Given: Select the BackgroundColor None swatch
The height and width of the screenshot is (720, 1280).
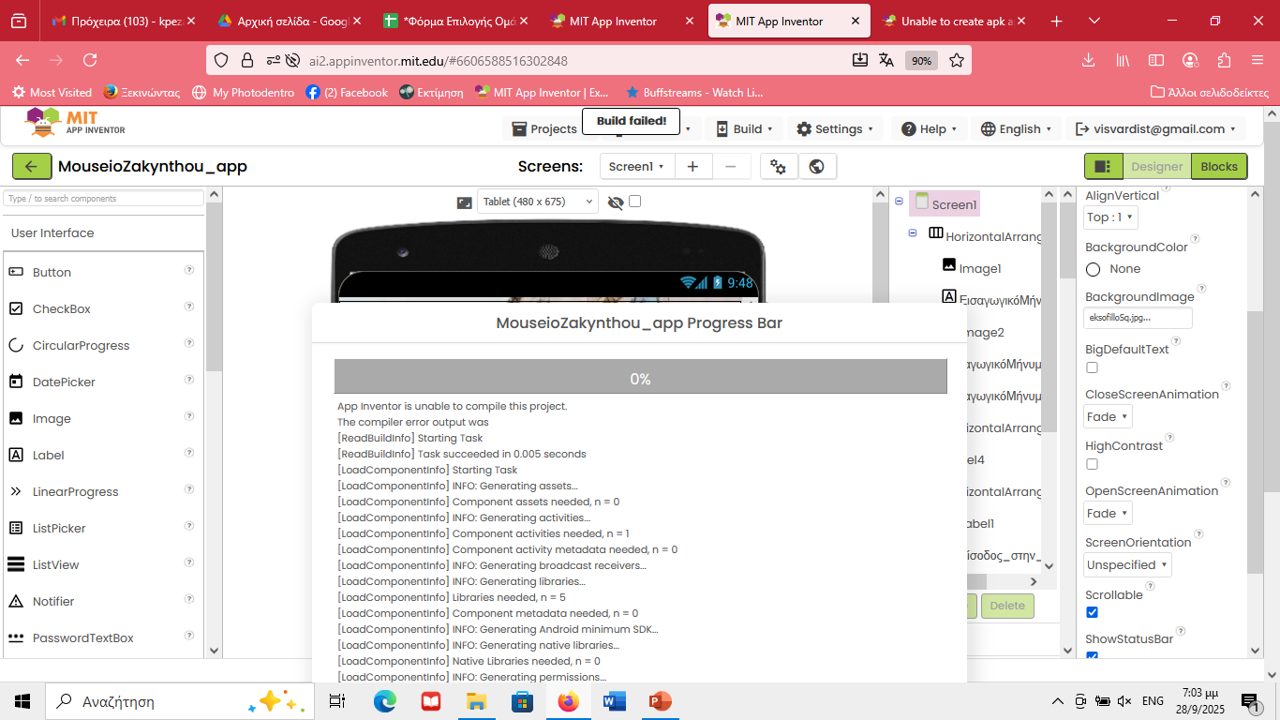Looking at the screenshot, I should (x=1093, y=269).
